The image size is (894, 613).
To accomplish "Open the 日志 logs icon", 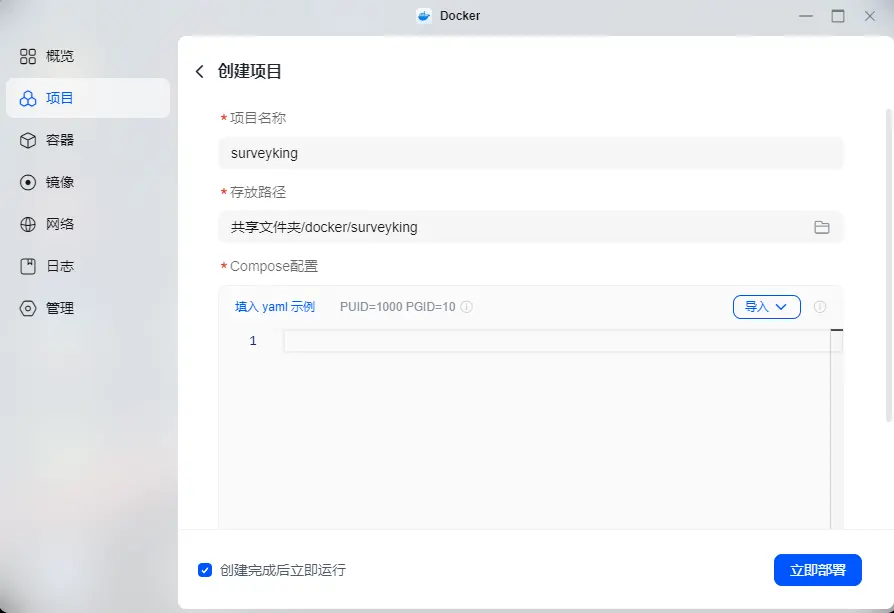I will (27, 266).
